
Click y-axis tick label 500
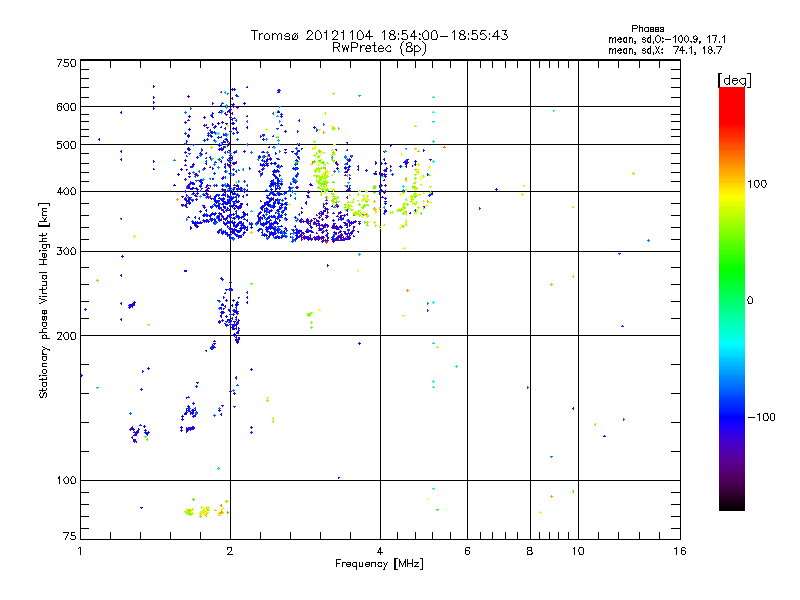click(x=66, y=145)
